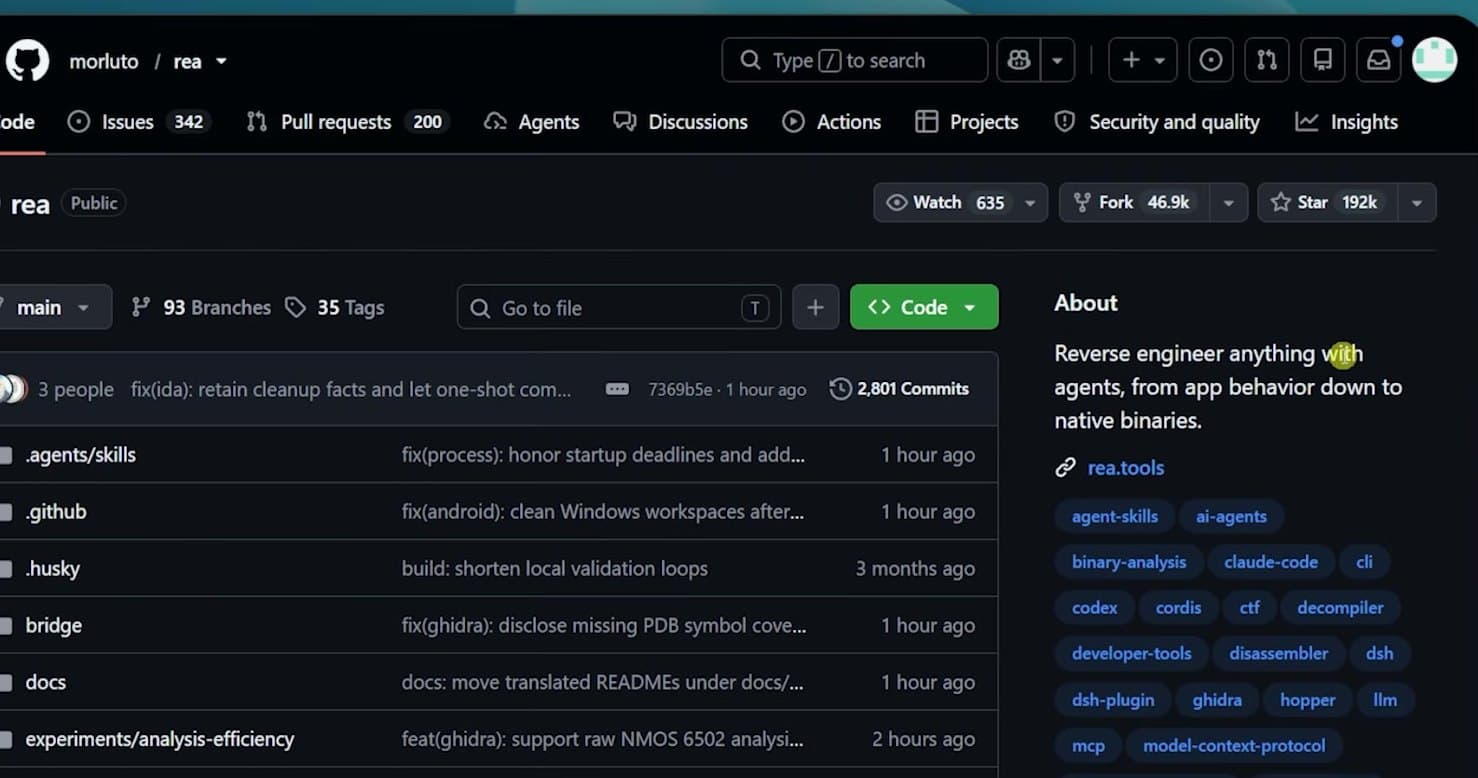Open the Star lists dropdown arrow
The width and height of the screenshot is (1478, 778).
[x=1416, y=203]
